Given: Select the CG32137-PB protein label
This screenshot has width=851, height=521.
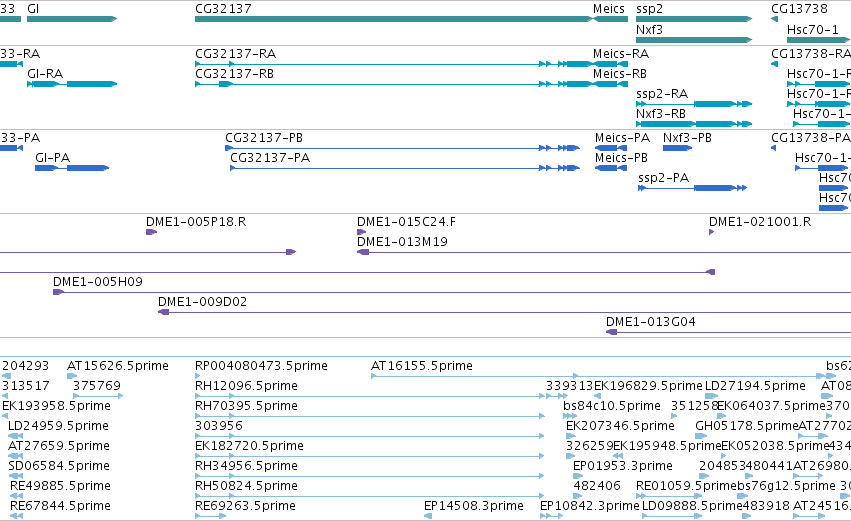Looking at the screenshot, I should [264, 137].
